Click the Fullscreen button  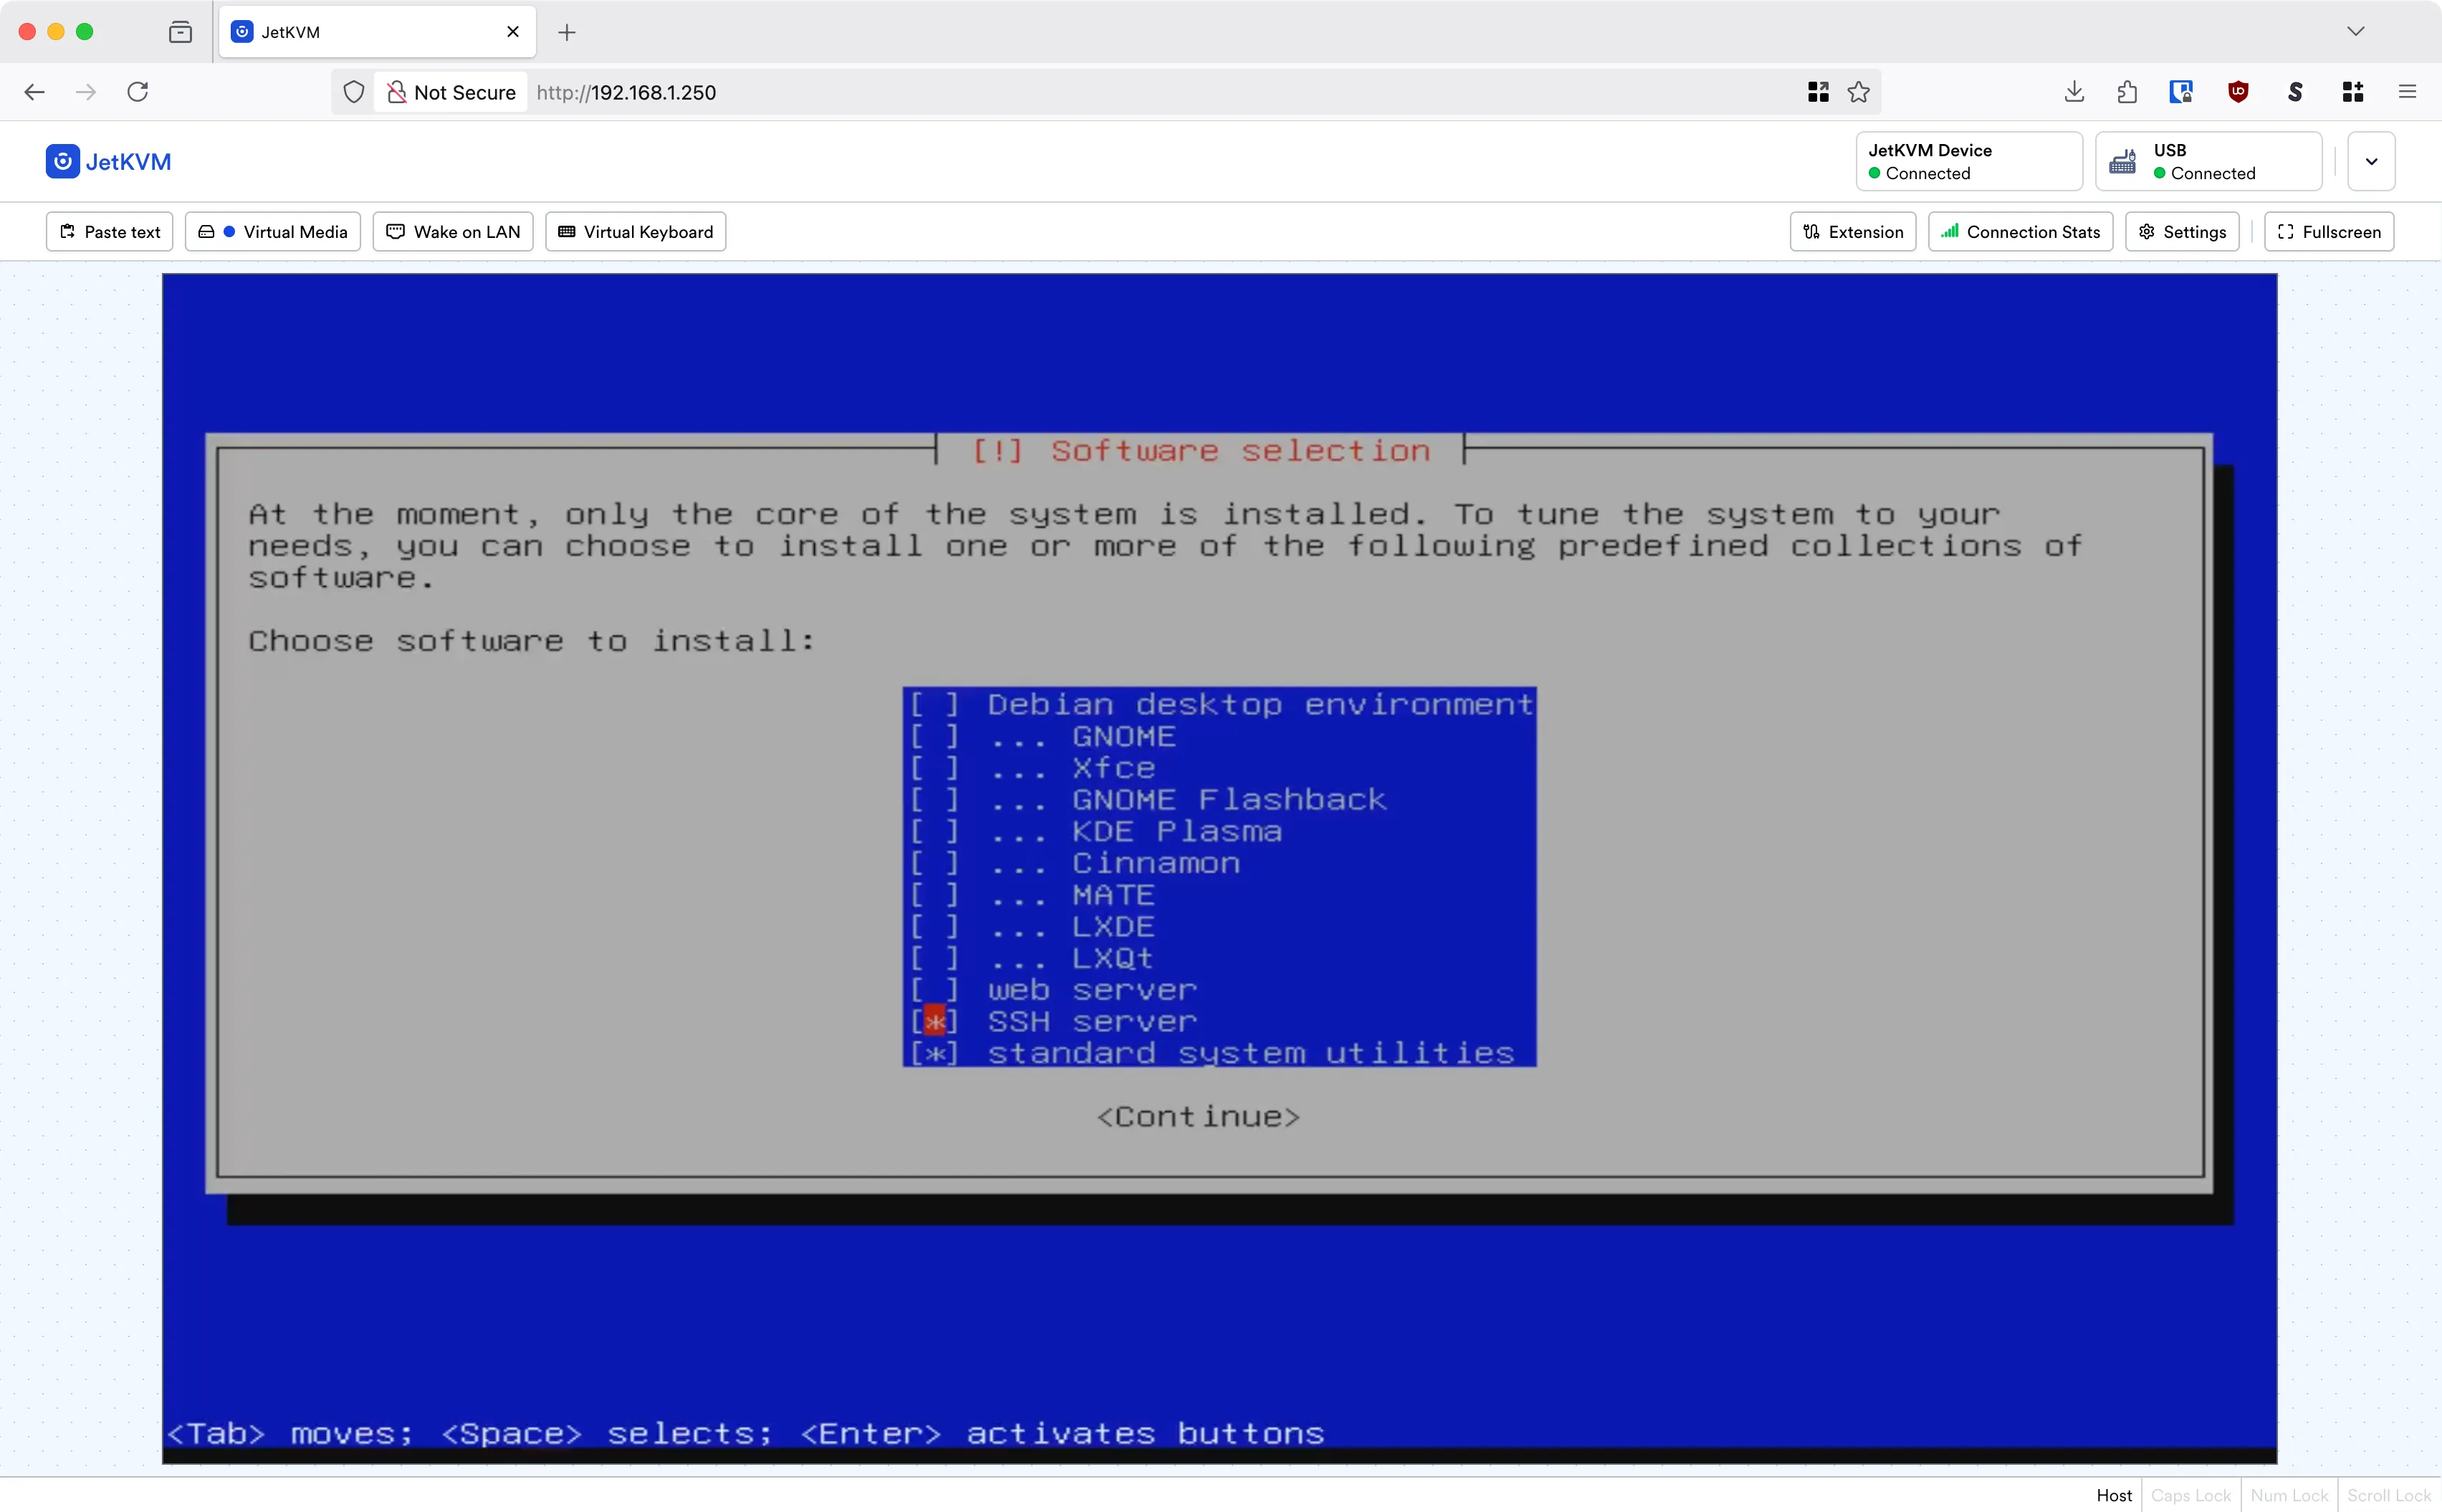[x=2329, y=231]
